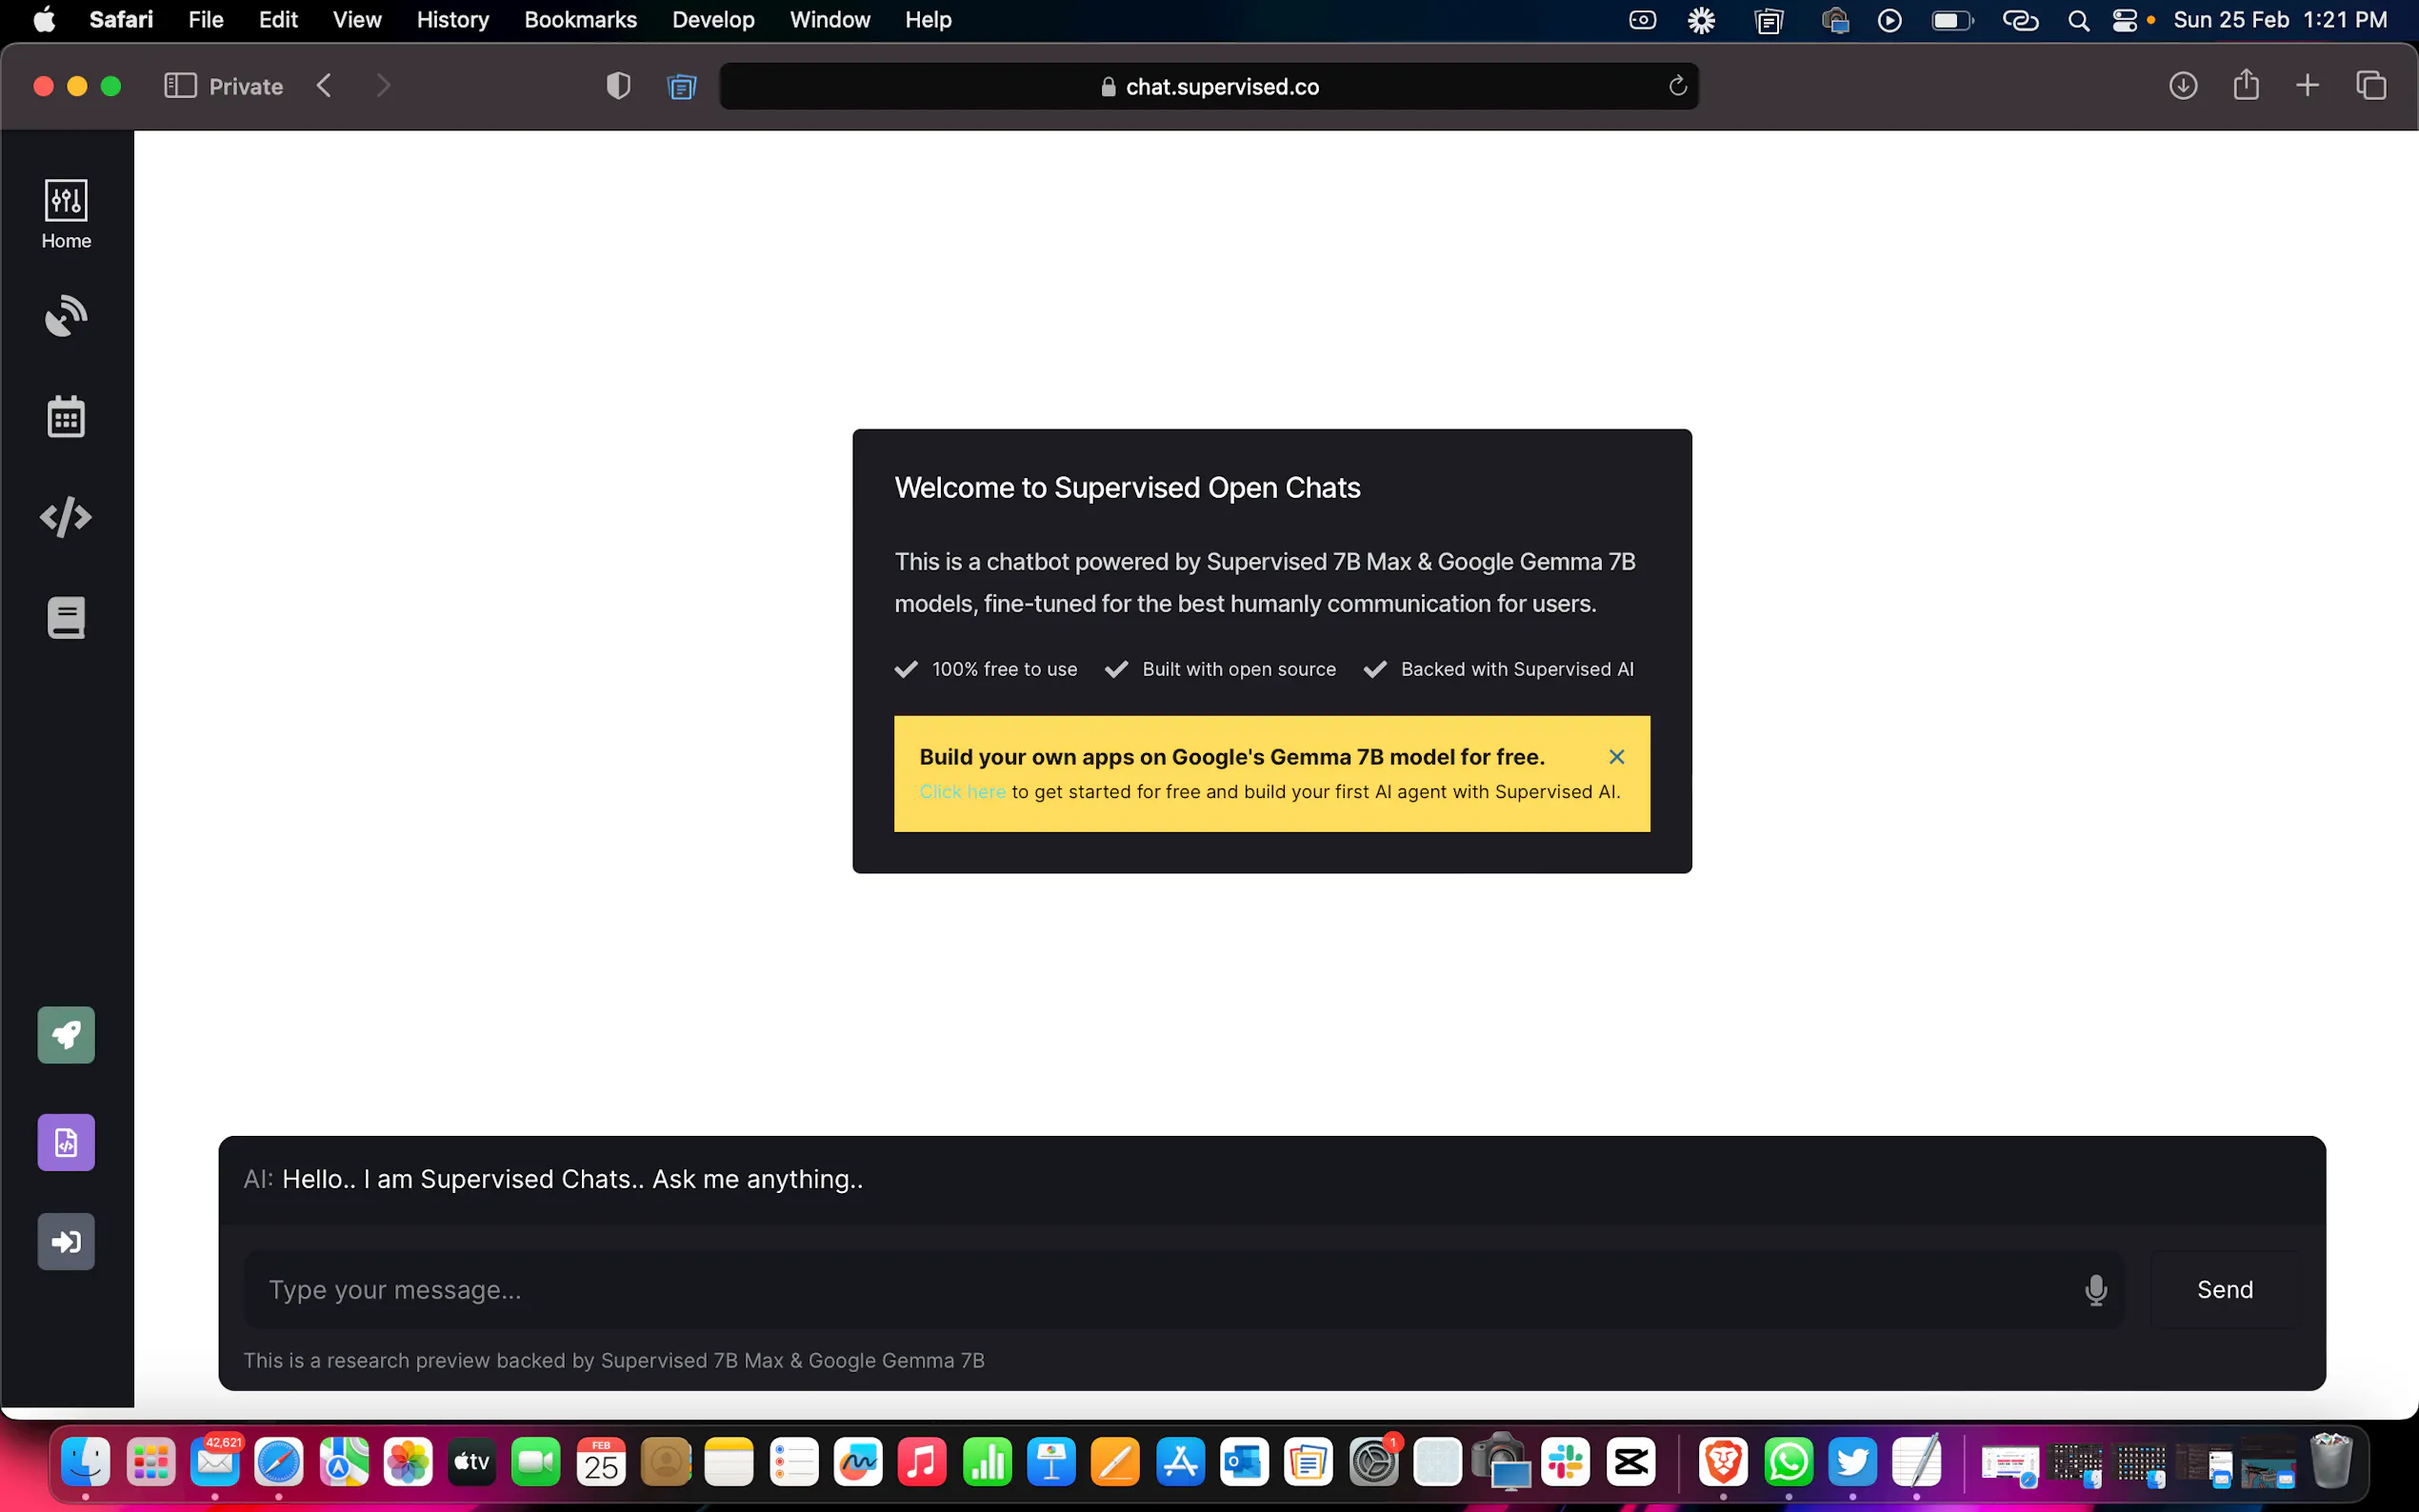Viewport: 2419px width, 1512px height.
Task: Open the book docs icon in sidebar
Action: click(66, 618)
